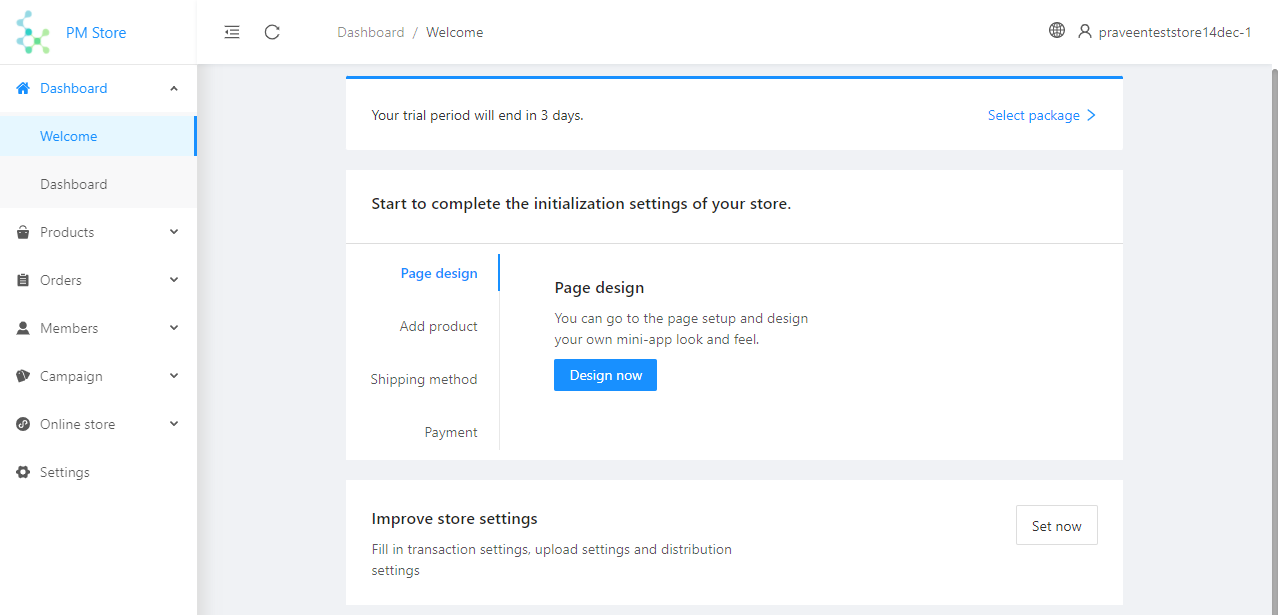Click the refresh page icon

tap(272, 32)
